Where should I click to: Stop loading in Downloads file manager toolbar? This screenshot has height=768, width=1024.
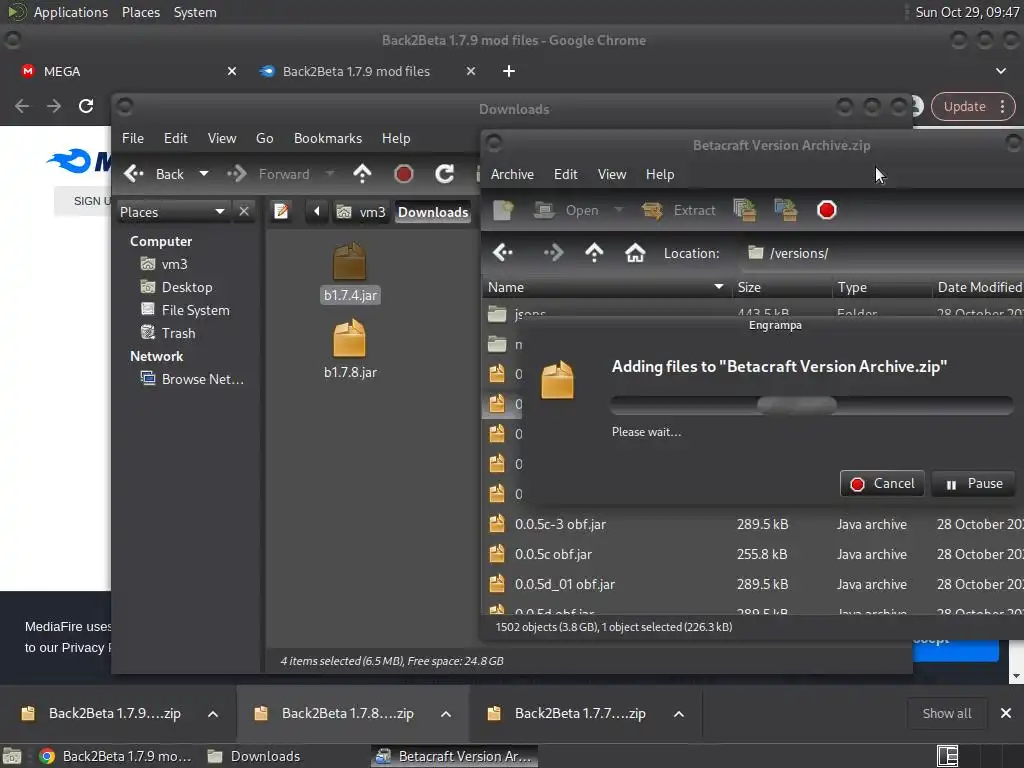404,174
